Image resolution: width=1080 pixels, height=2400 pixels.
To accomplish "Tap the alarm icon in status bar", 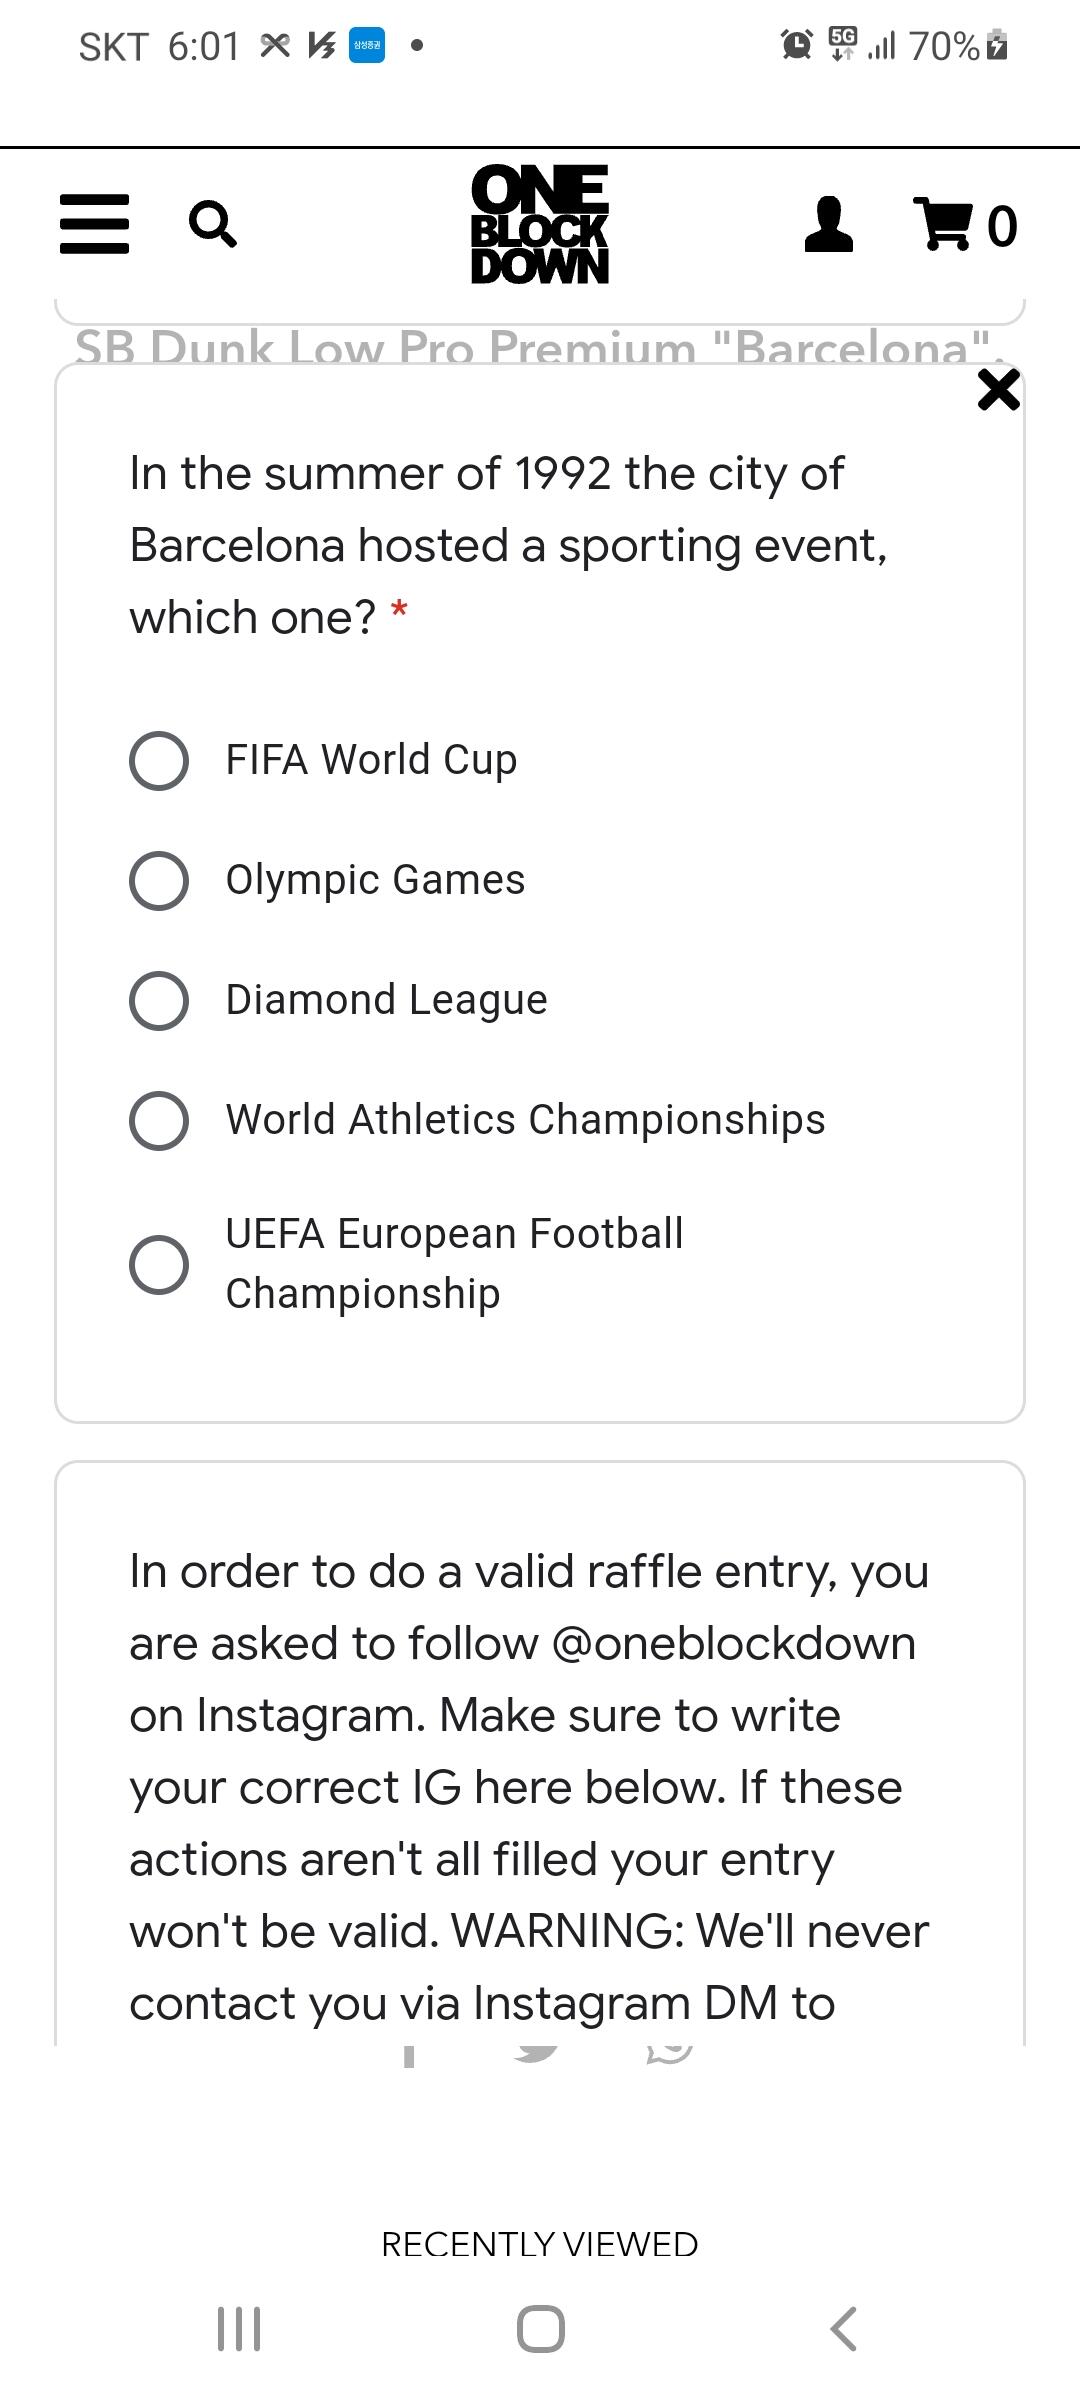I will click(796, 45).
